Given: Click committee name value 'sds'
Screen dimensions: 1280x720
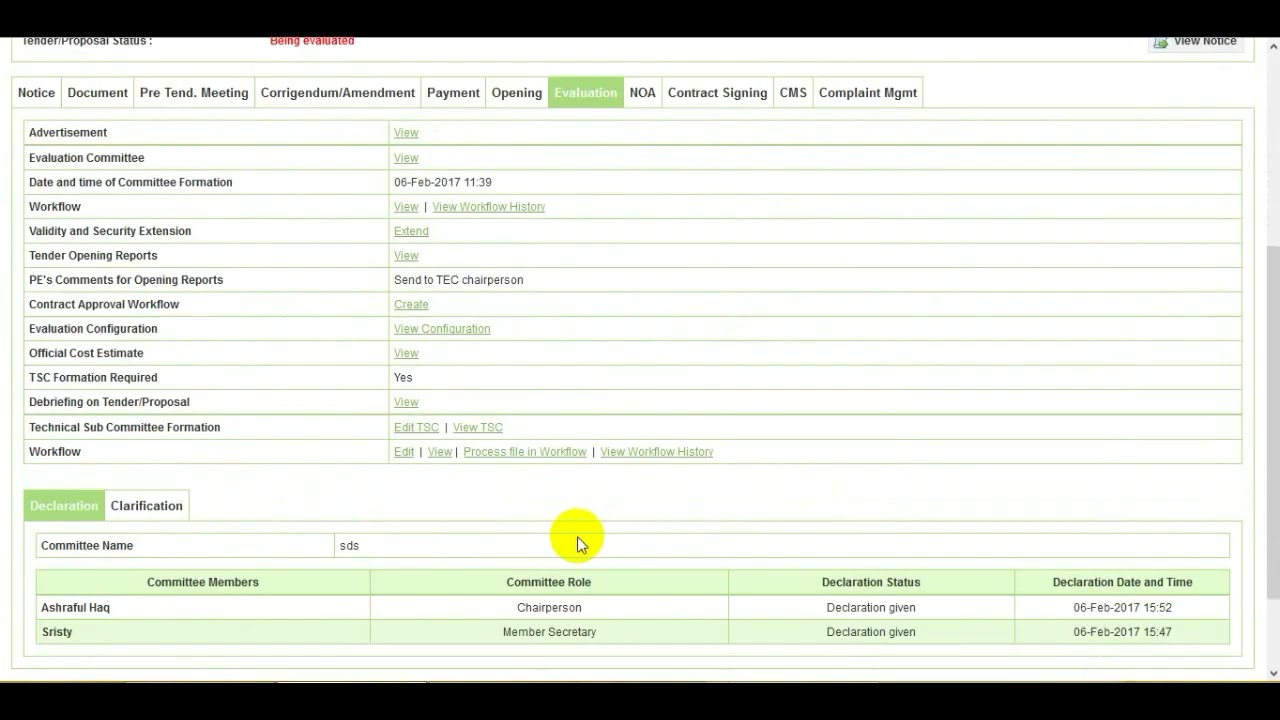Looking at the screenshot, I should (x=349, y=546).
